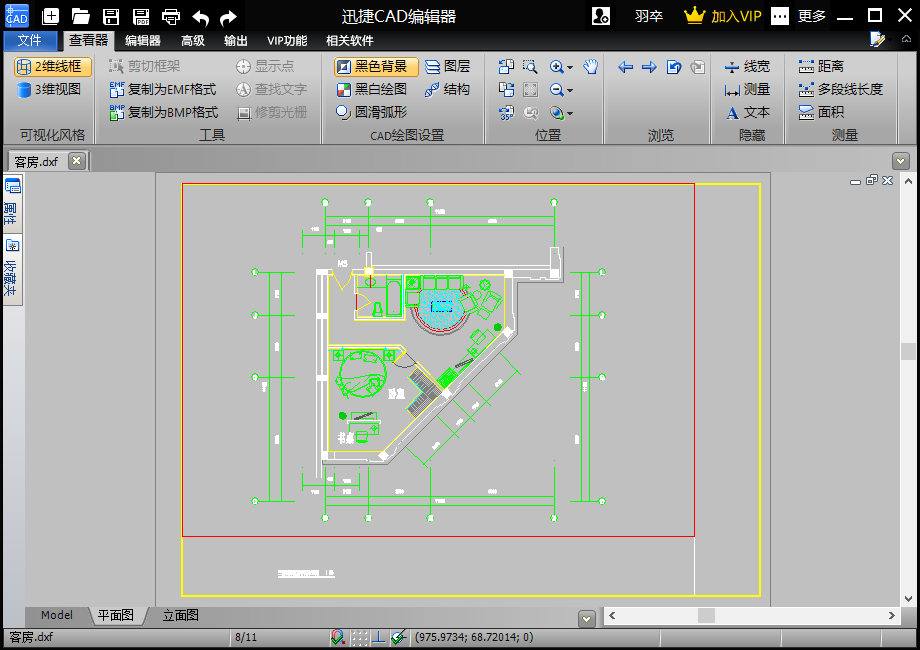The width and height of the screenshot is (920, 650).
Task: Switch to the 编辑器 ribbon tab
Action: pos(143,40)
